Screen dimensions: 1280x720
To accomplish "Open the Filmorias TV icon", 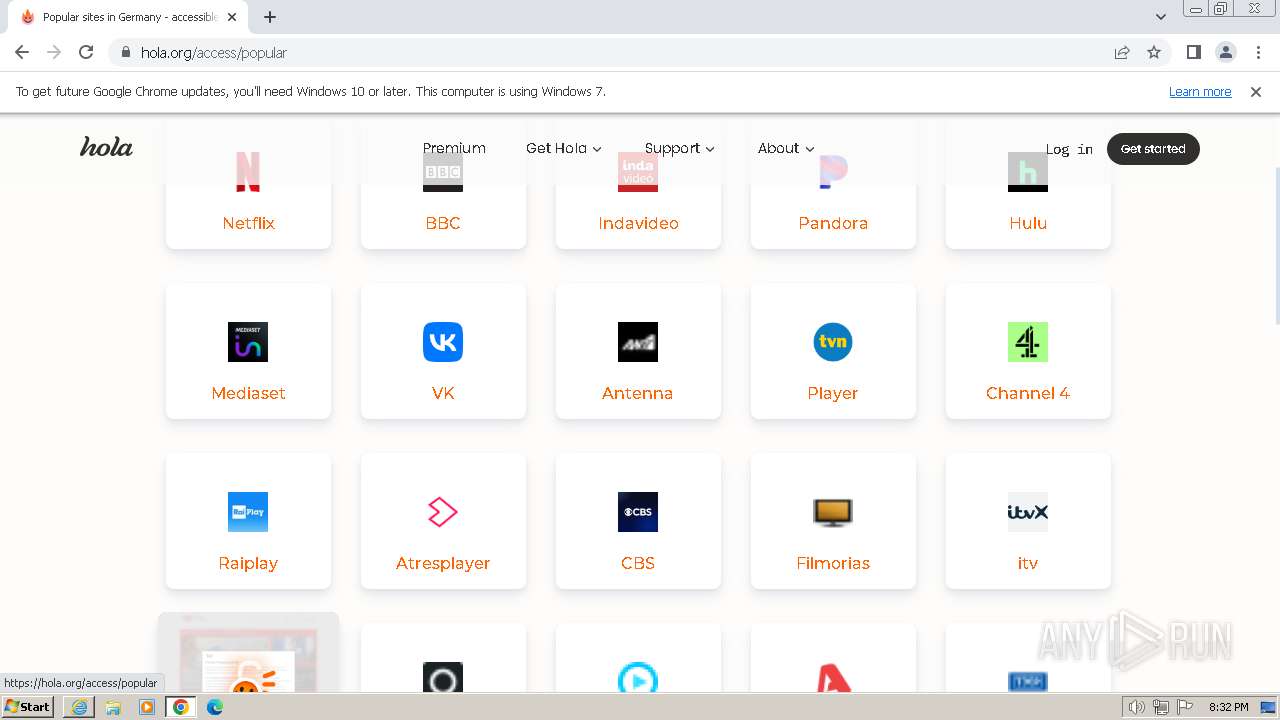I will (833, 512).
